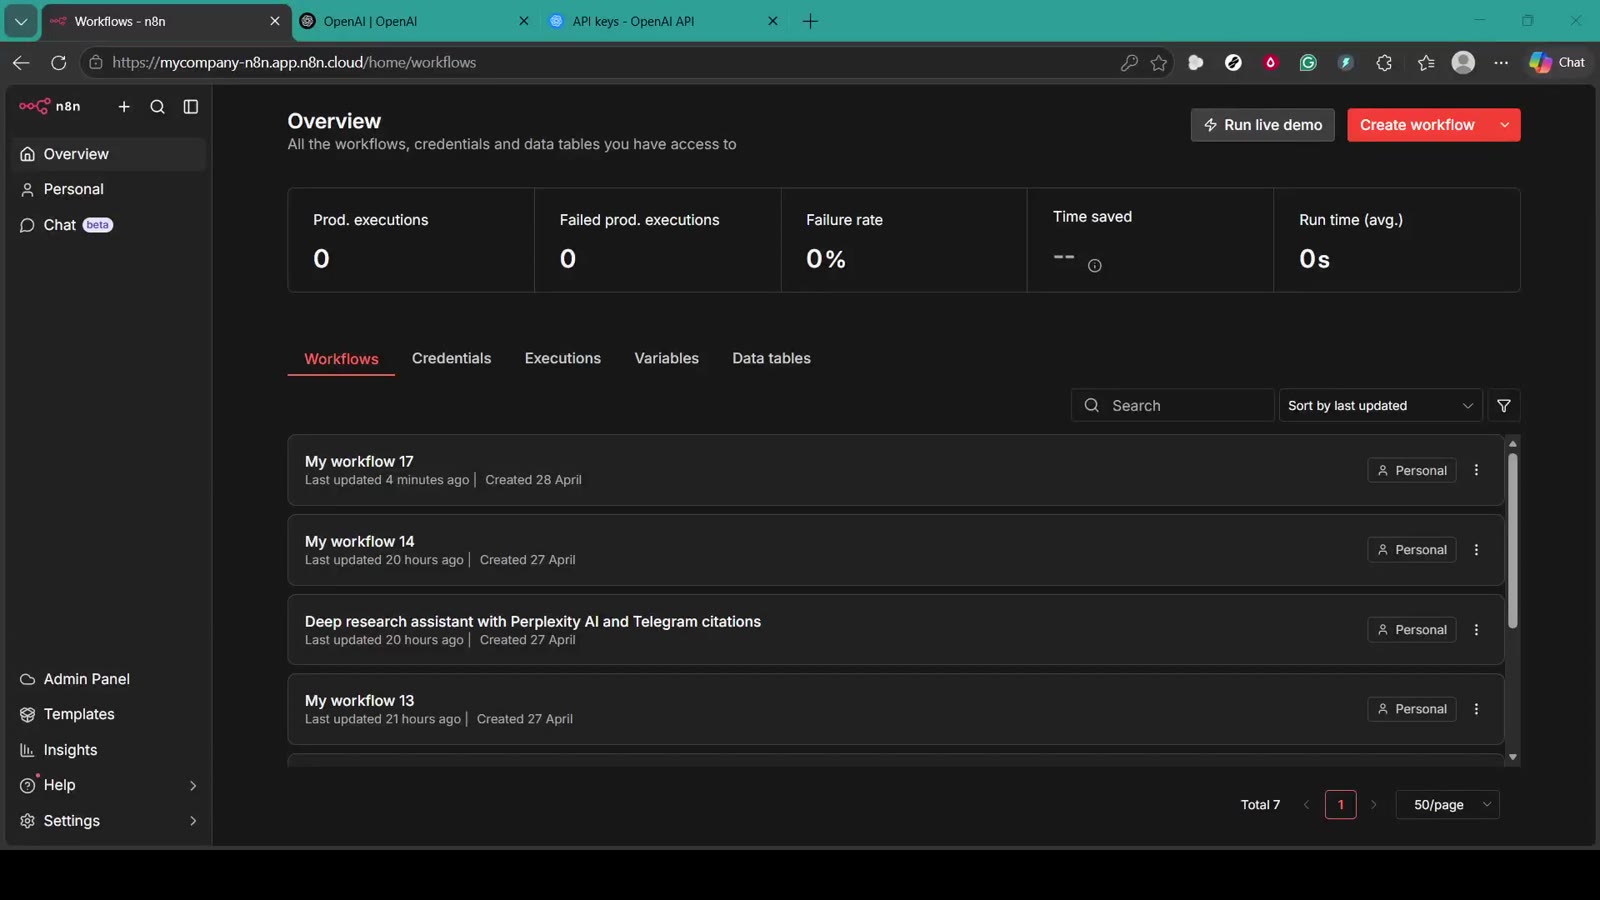The image size is (1600, 900).
Task: Open browser settings ellipsis menu
Action: pos(1501,63)
